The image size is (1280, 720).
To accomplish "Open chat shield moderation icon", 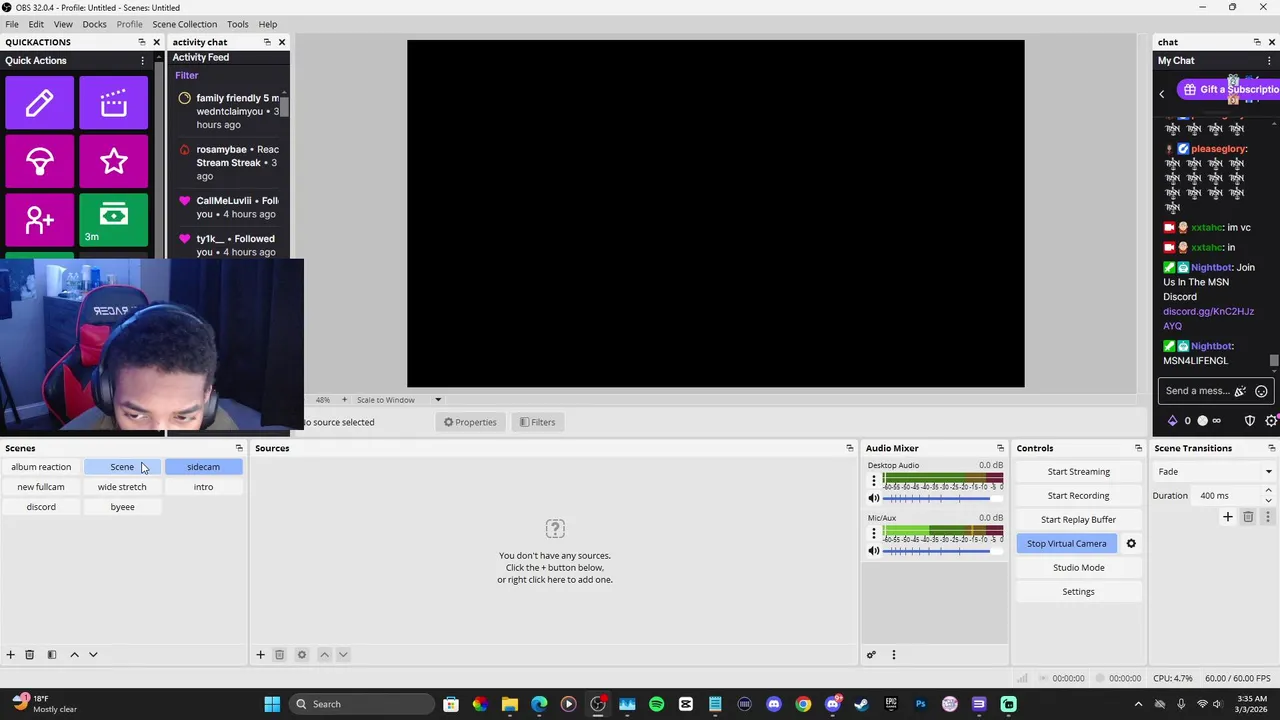I will click(x=1250, y=421).
